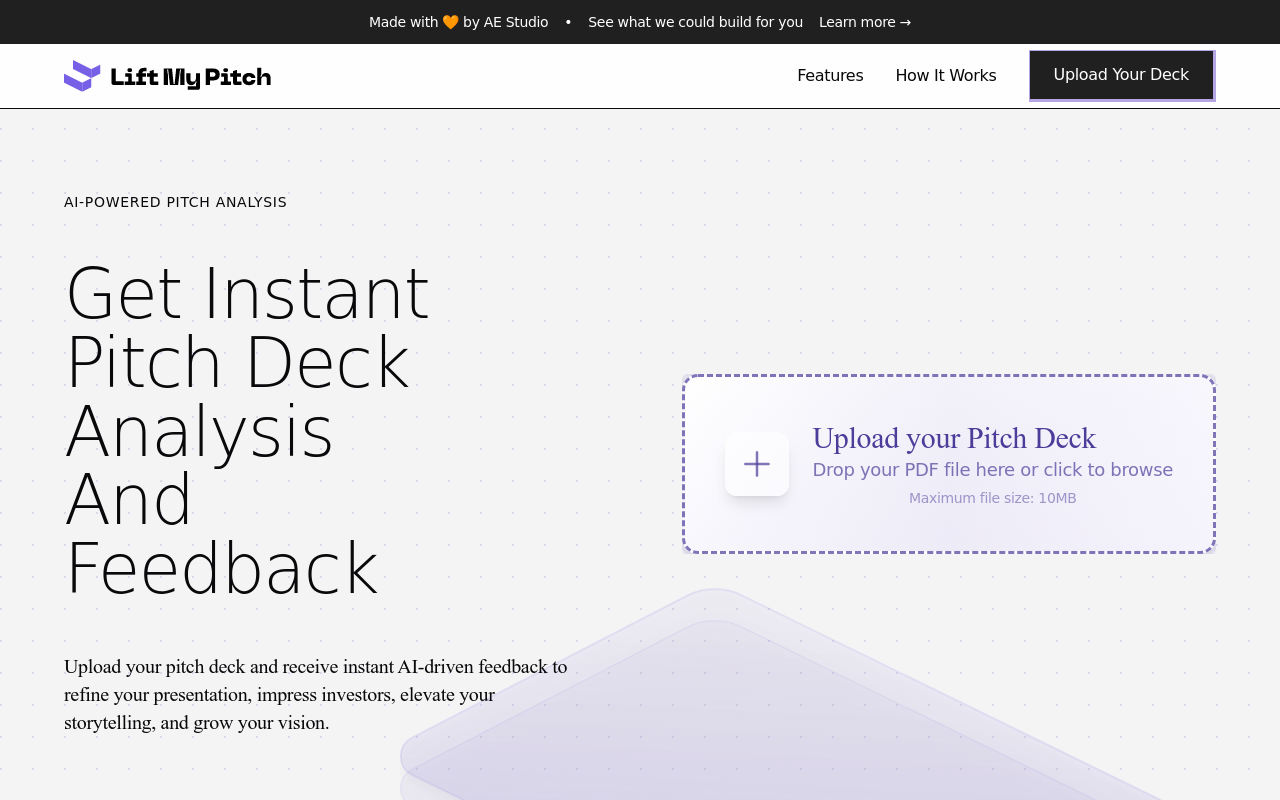
Task: Click the description paragraph about AI-driven feedback
Action: pos(315,694)
